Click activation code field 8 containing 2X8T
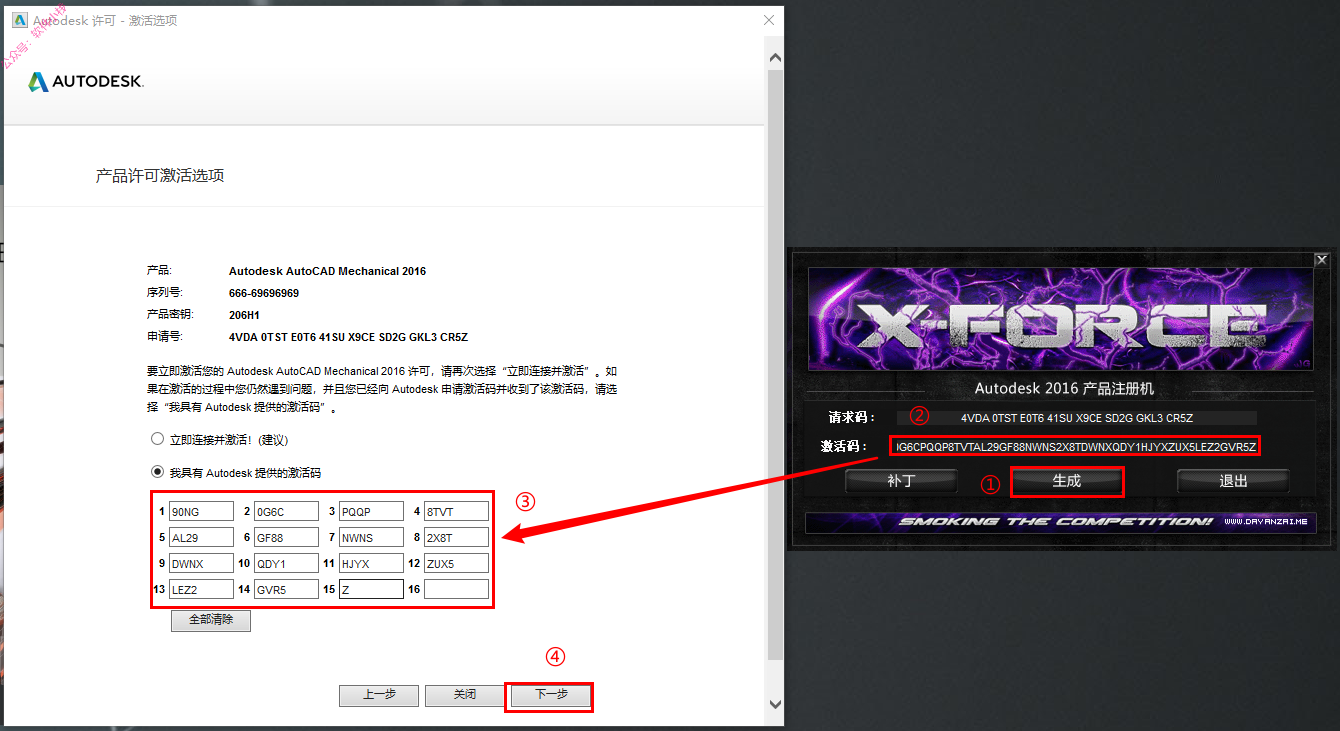 click(456, 537)
